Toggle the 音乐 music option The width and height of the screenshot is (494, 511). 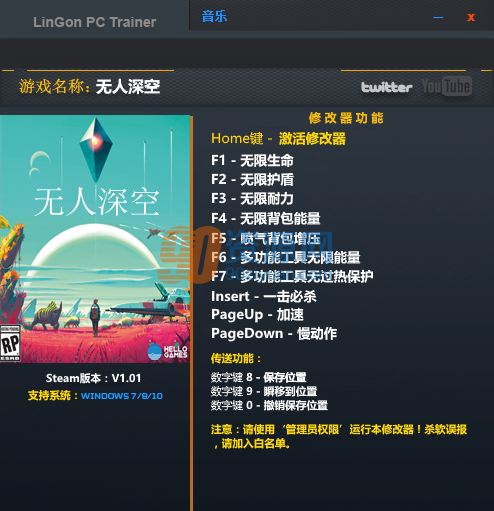pyautogui.click(x=214, y=17)
